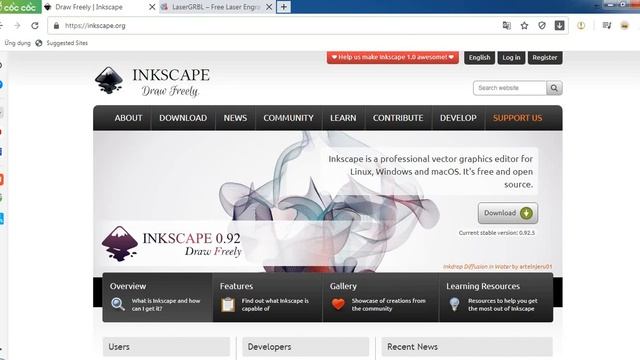Open the COMMUNITY menu

pyautogui.click(x=289, y=118)
